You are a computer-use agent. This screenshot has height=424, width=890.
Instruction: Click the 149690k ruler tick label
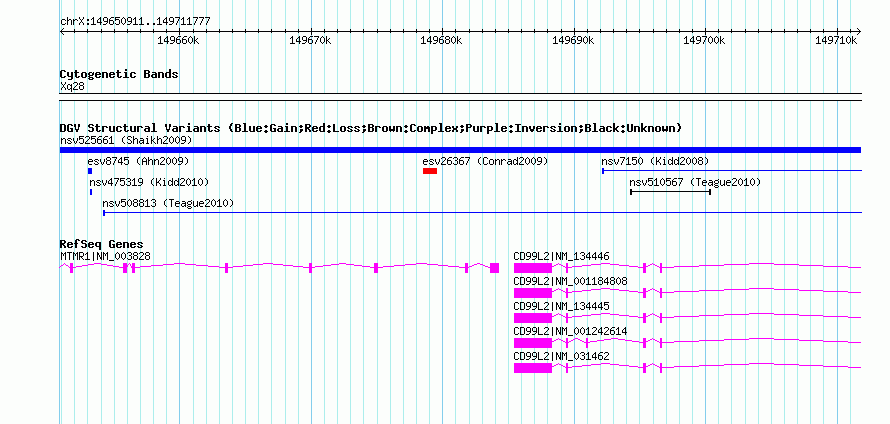click(573, 40)
